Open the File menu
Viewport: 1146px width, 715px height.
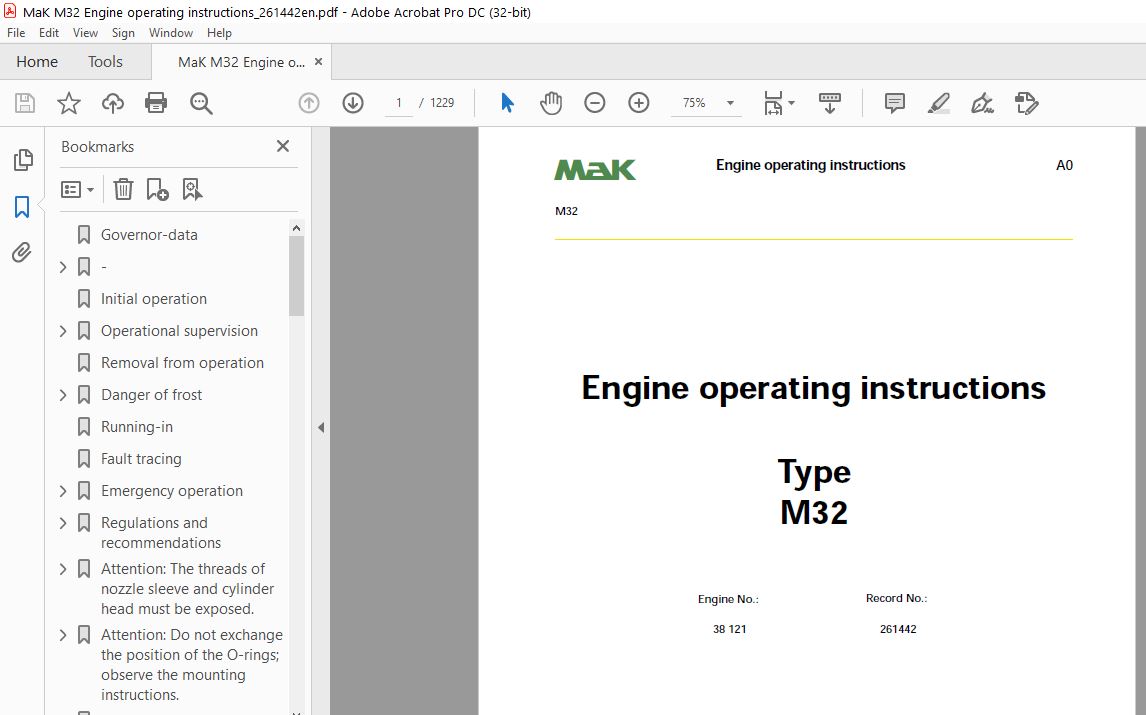(16, 33)
